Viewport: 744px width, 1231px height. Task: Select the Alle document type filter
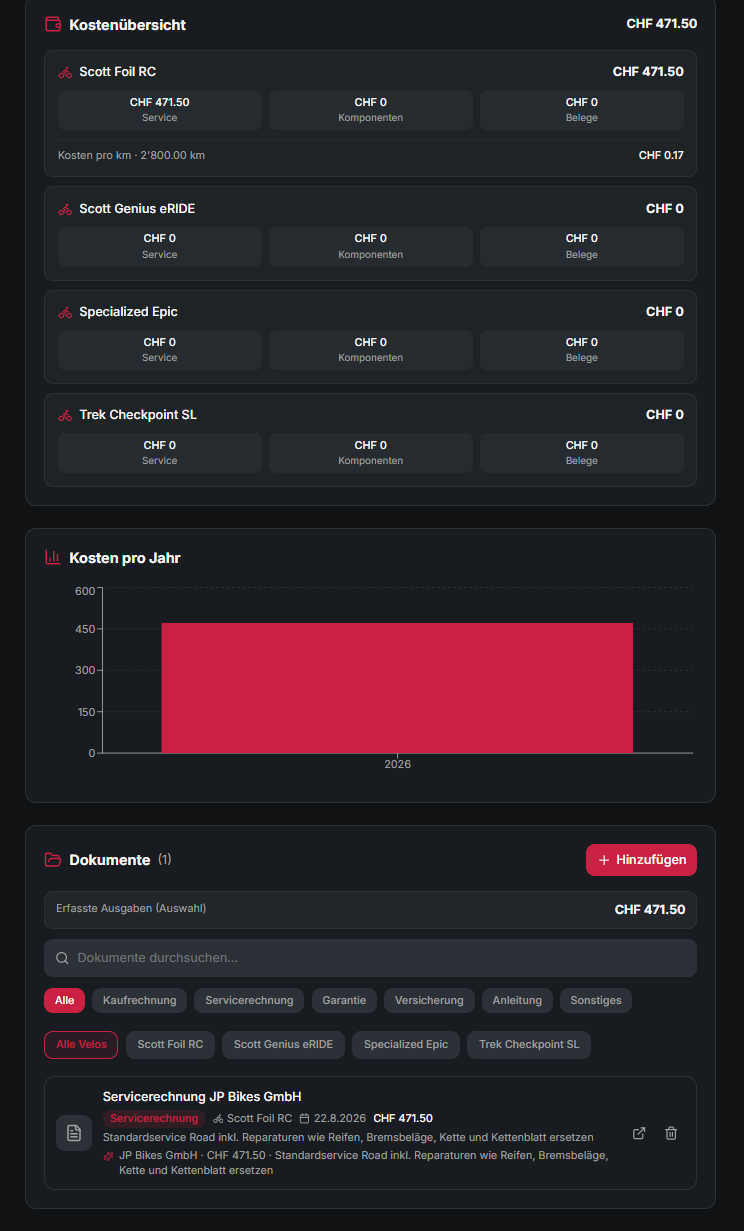(64, 1000)
